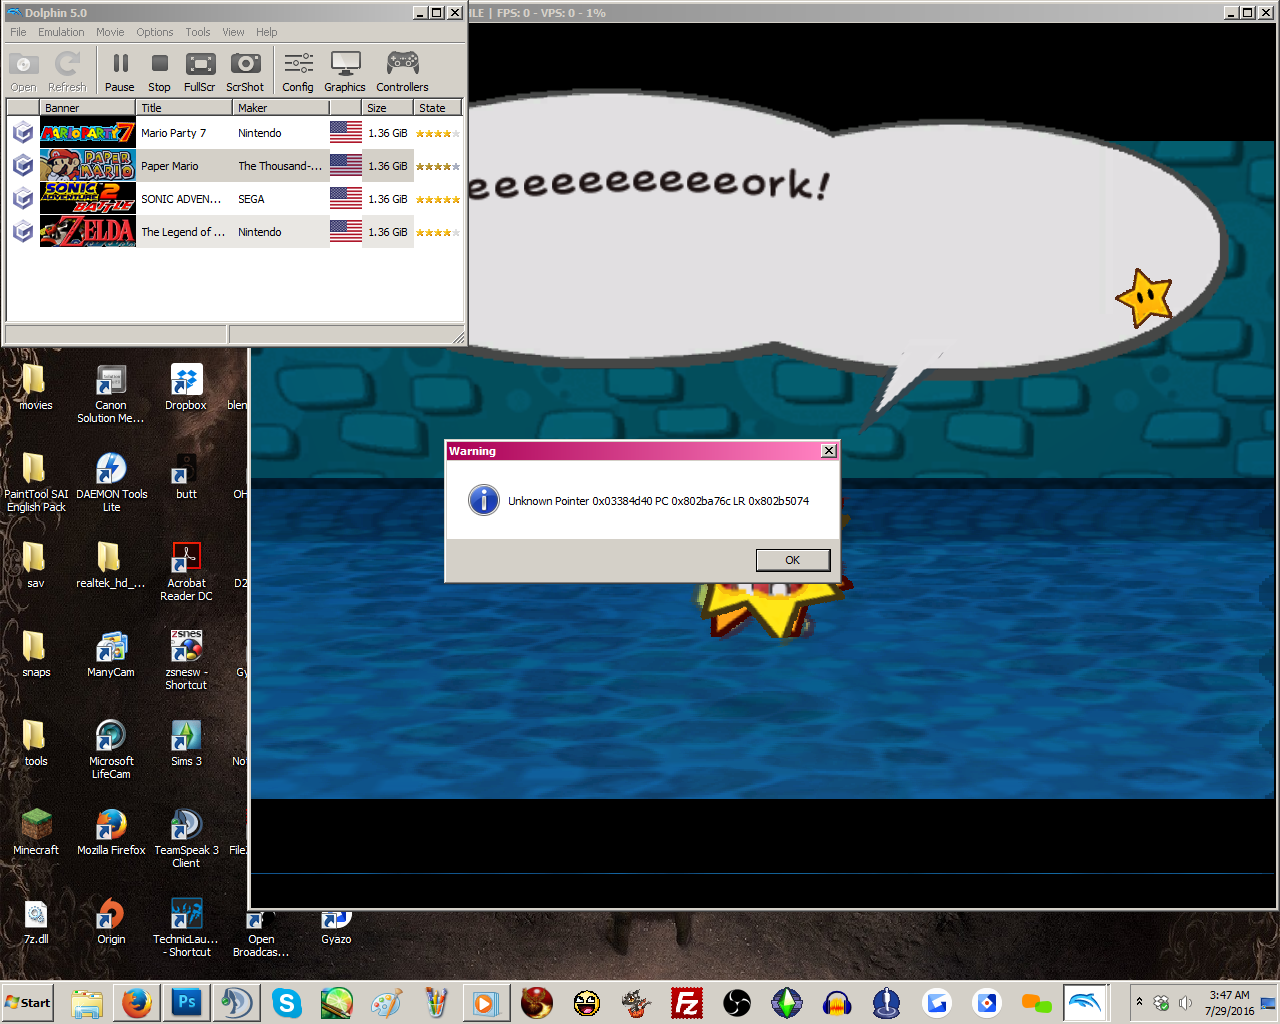The width and height of the screenshot is (1280, 1024).
Task: Select the Sims 3 desktop shortcut
Action: tap(186, 743)
